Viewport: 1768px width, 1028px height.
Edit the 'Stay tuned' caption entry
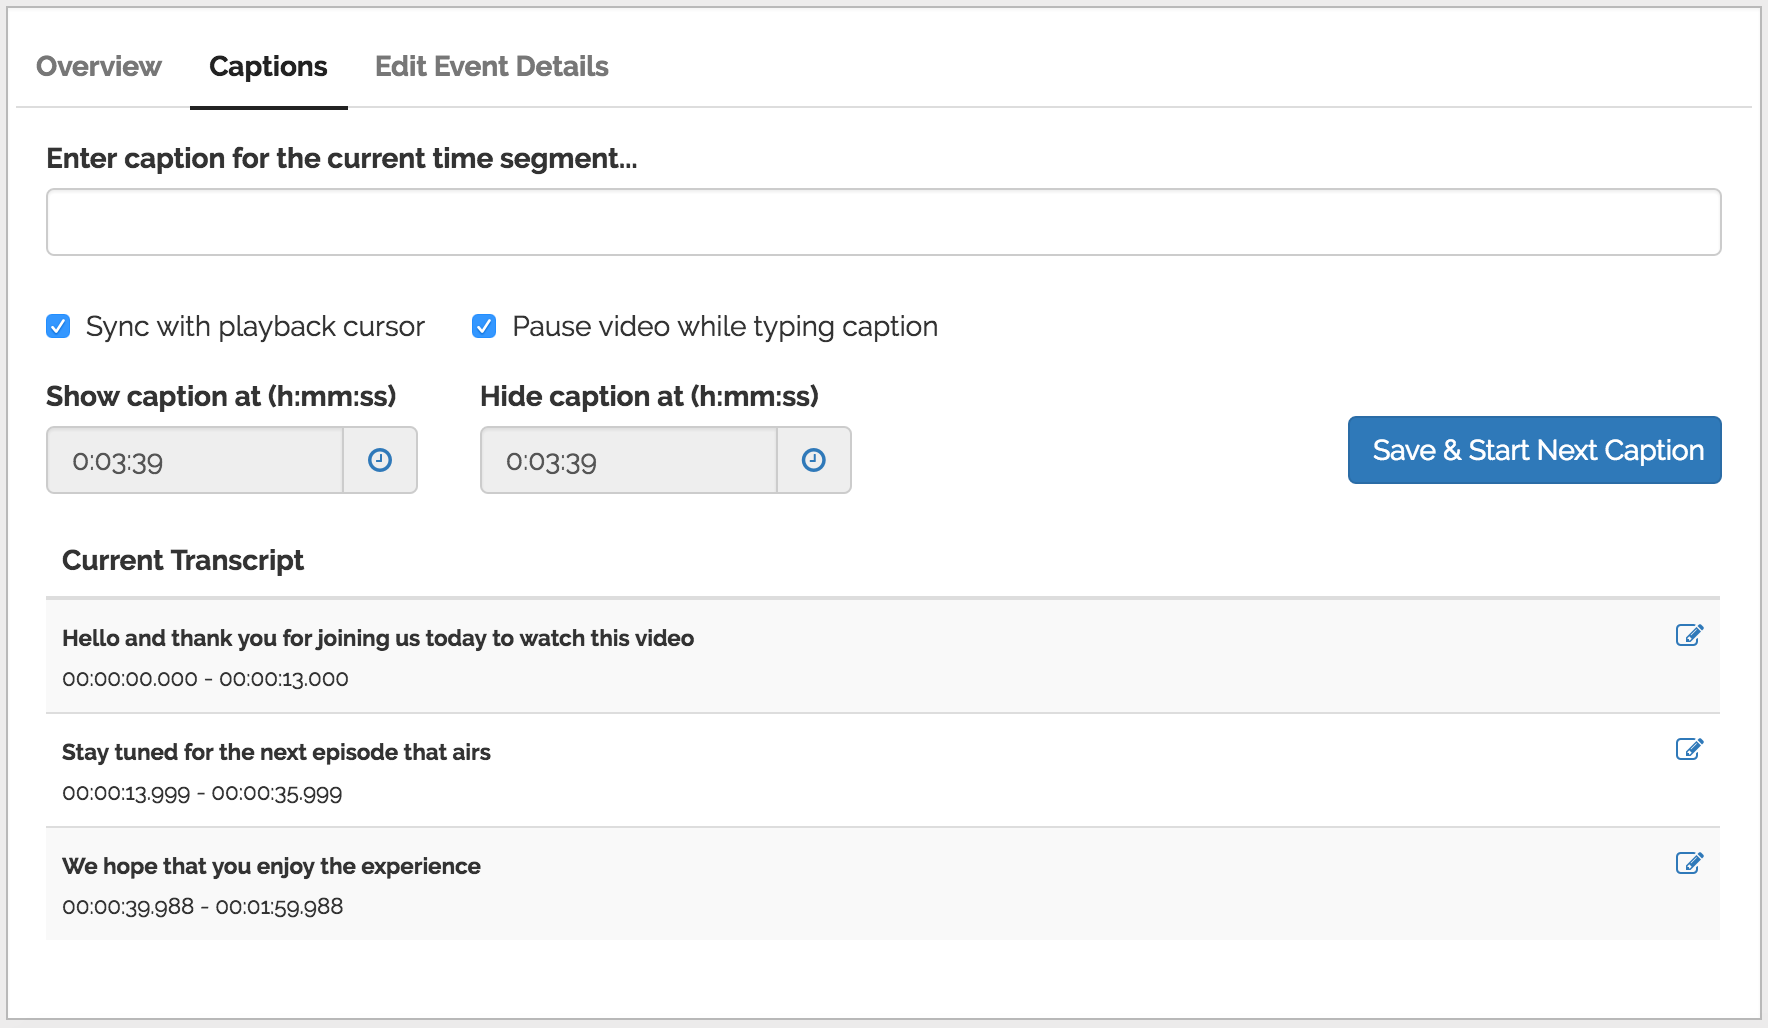pyautogui.click(x=1689, y=749)
